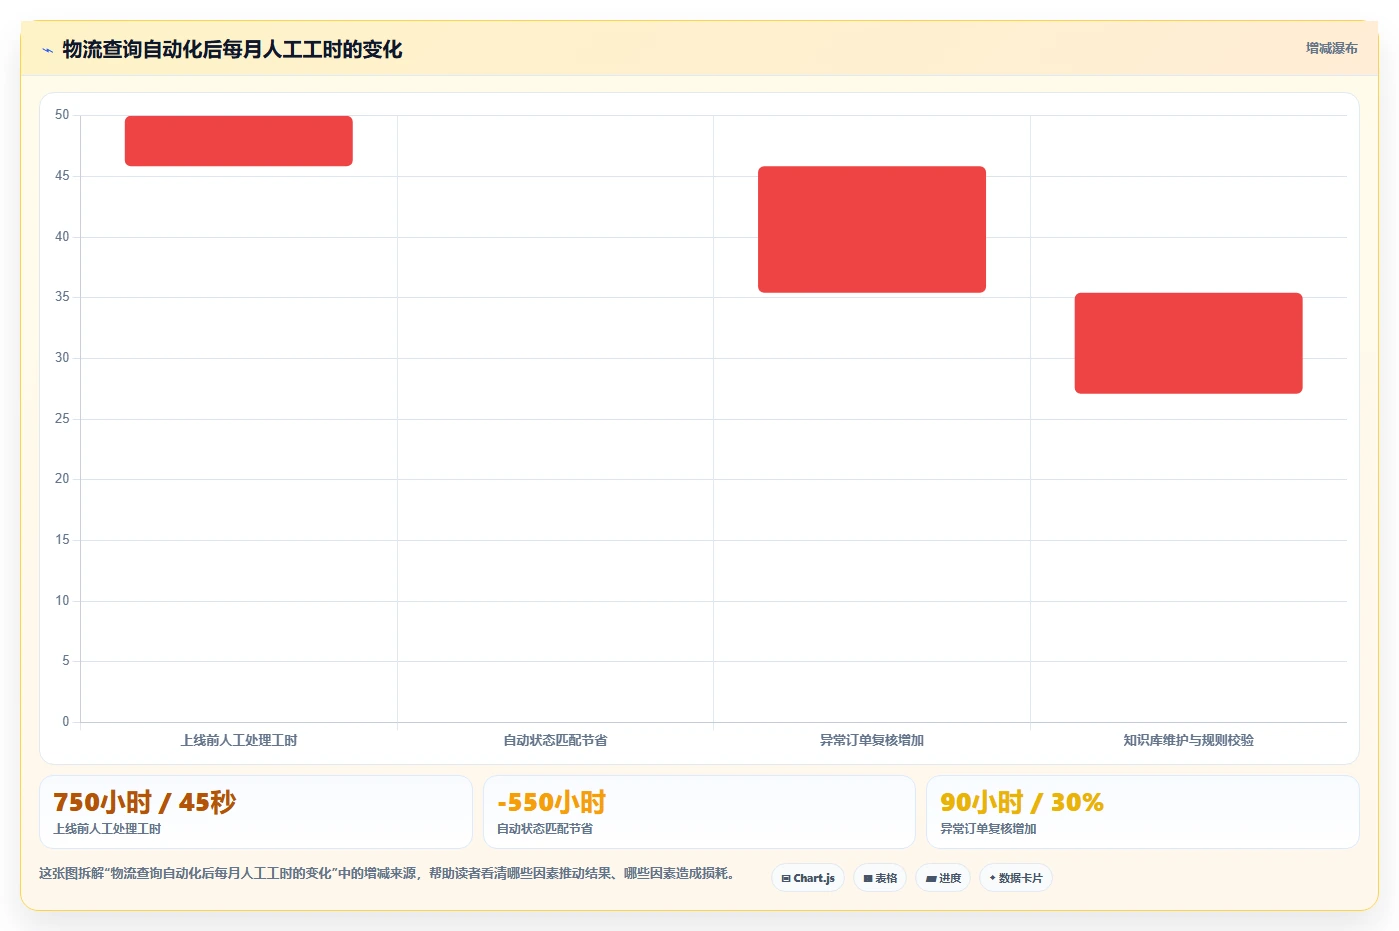Click the 自动状态匹配节省 axis label

click(555, 740)
